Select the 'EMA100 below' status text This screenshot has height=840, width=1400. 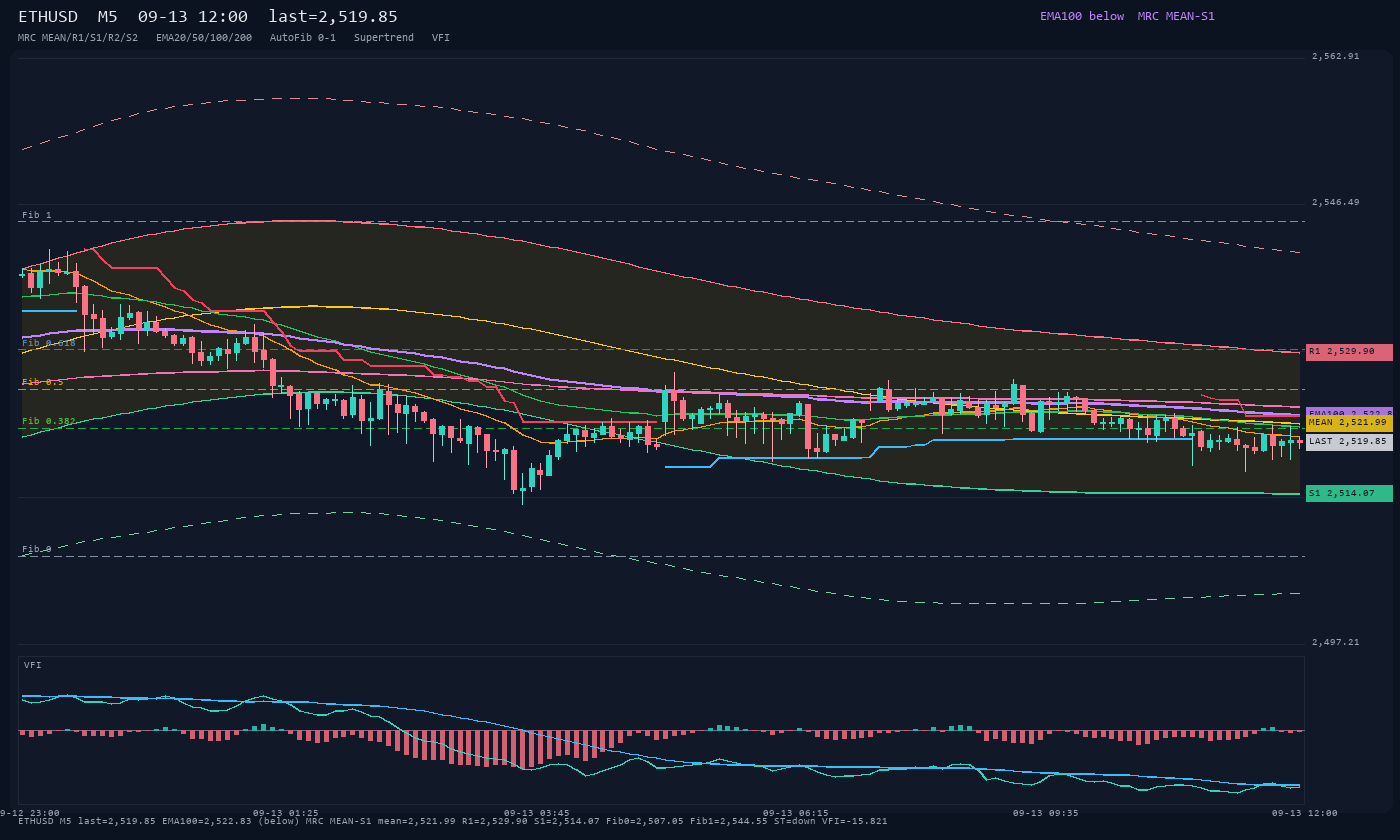click(x=1082, y=16)
